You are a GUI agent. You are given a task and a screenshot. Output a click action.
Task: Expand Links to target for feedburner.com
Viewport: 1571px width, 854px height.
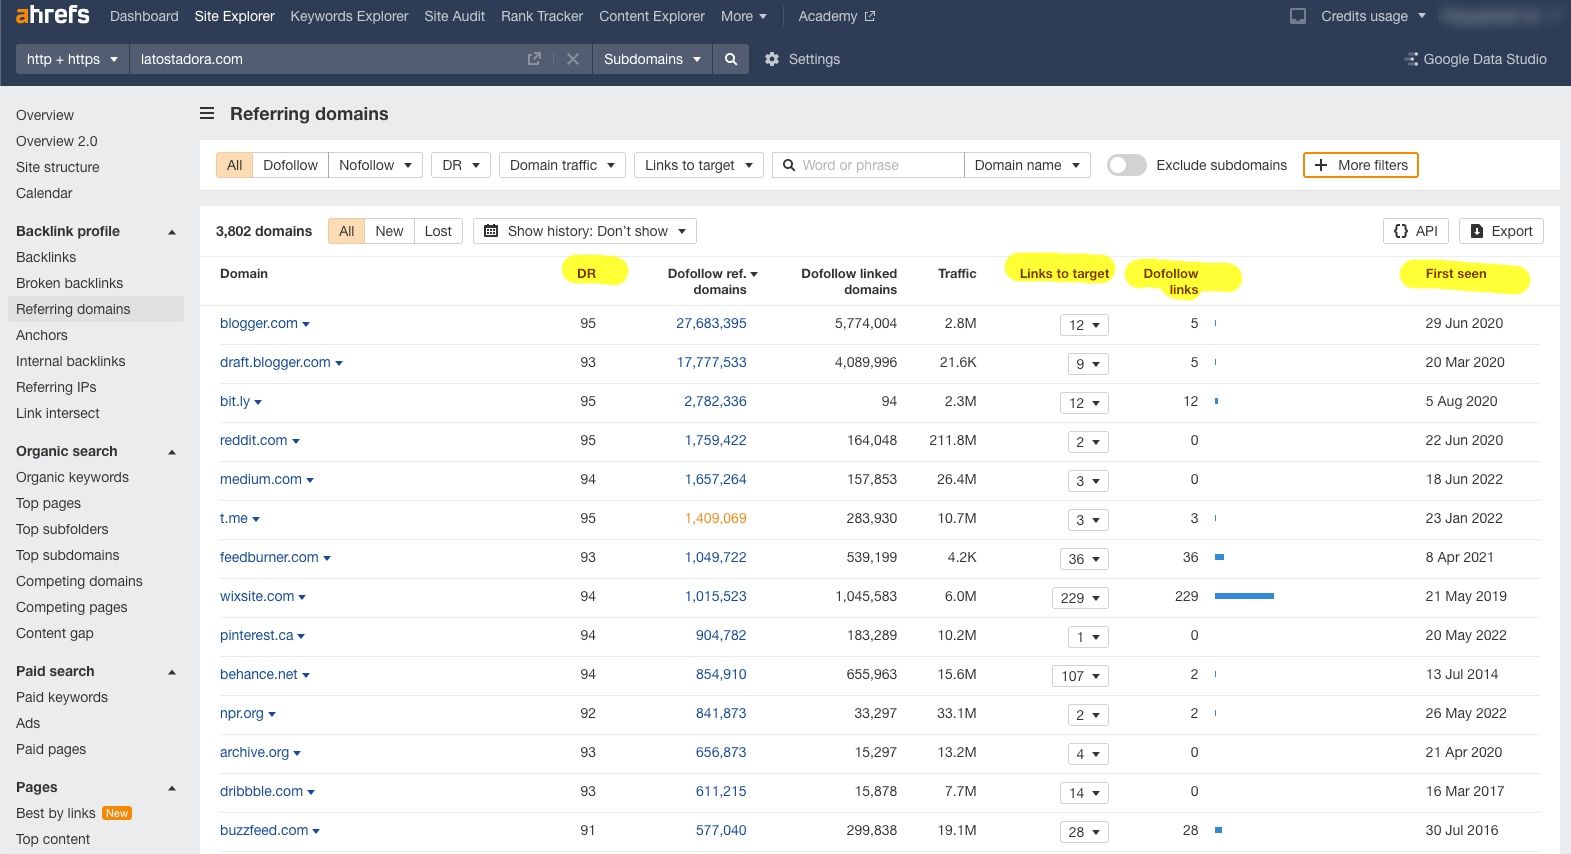coord(1084,559)
